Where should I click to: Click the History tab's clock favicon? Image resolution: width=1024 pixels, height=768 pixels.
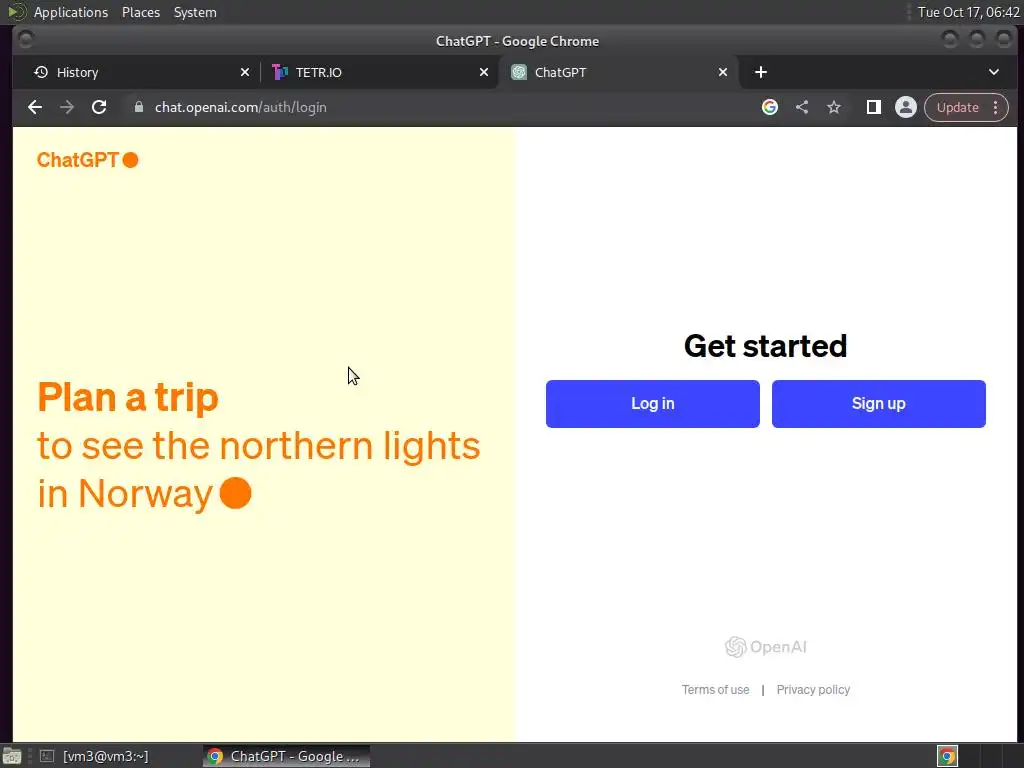(x=40, y=72)
